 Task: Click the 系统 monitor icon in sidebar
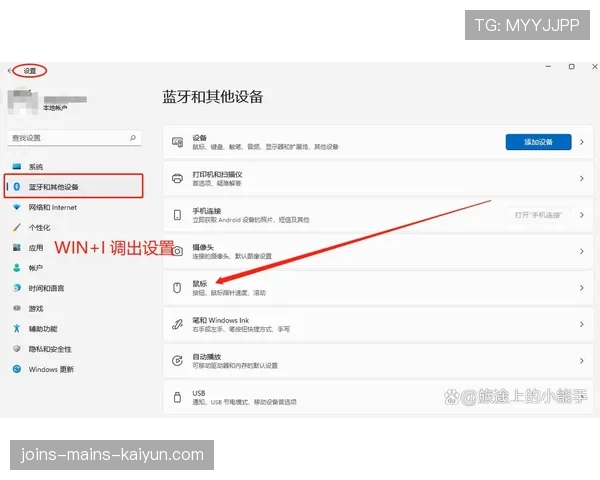17,167
